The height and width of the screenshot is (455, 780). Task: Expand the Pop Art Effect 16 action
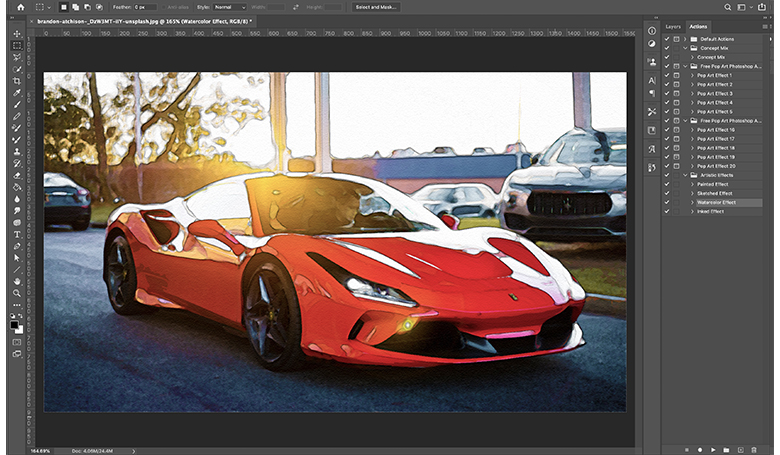tap(692, 130)
